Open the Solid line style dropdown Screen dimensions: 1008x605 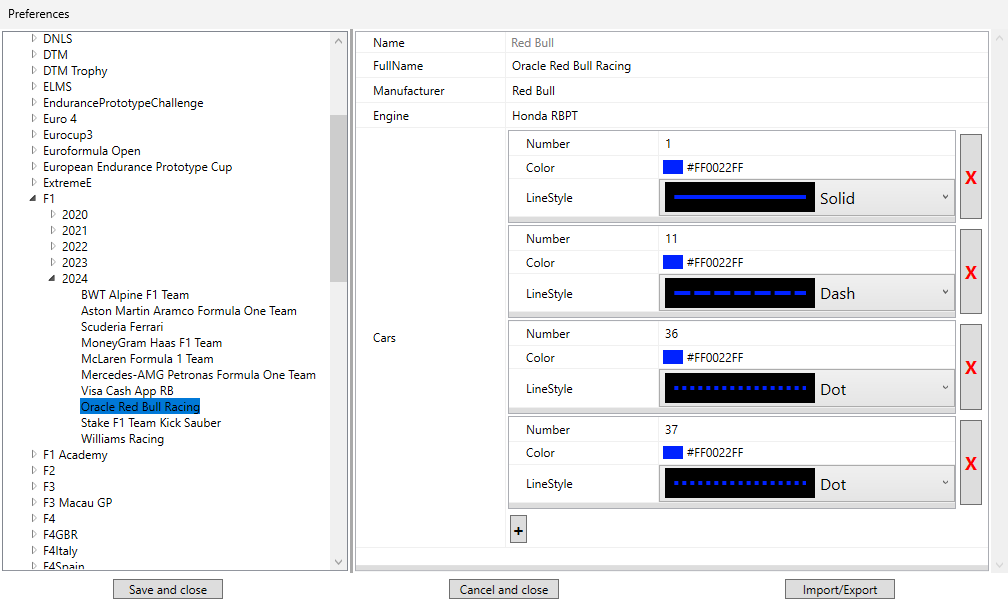pyautogui.click(x=807, y=197)
